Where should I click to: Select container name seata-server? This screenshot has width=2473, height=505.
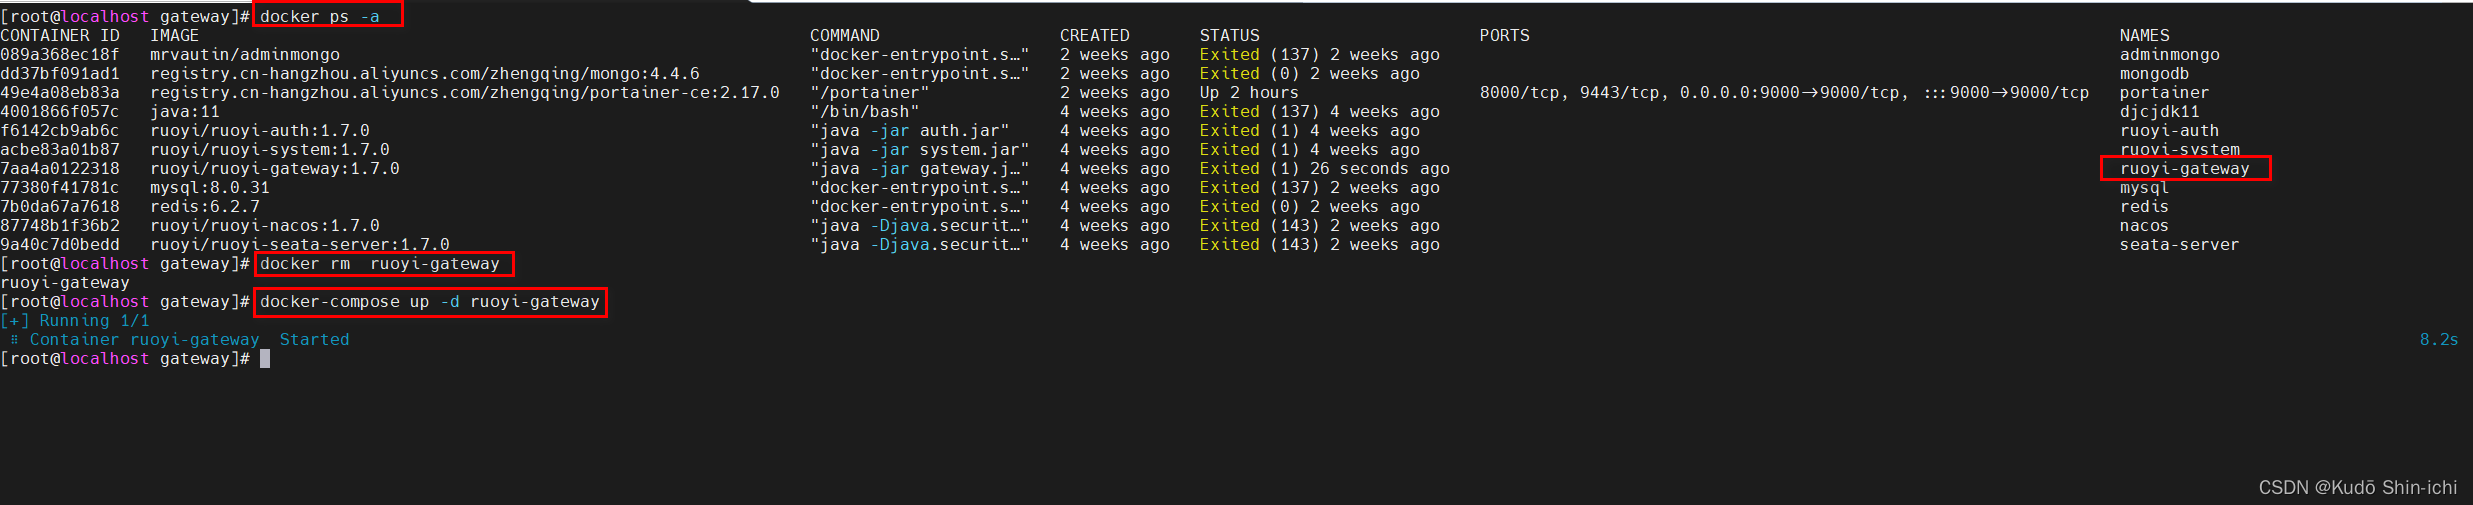coord(2180,245)
